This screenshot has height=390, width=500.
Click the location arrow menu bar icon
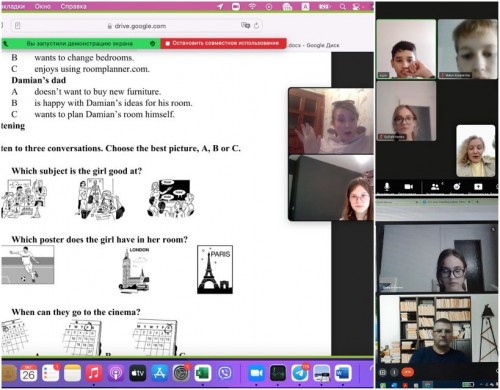pos(220,6)
